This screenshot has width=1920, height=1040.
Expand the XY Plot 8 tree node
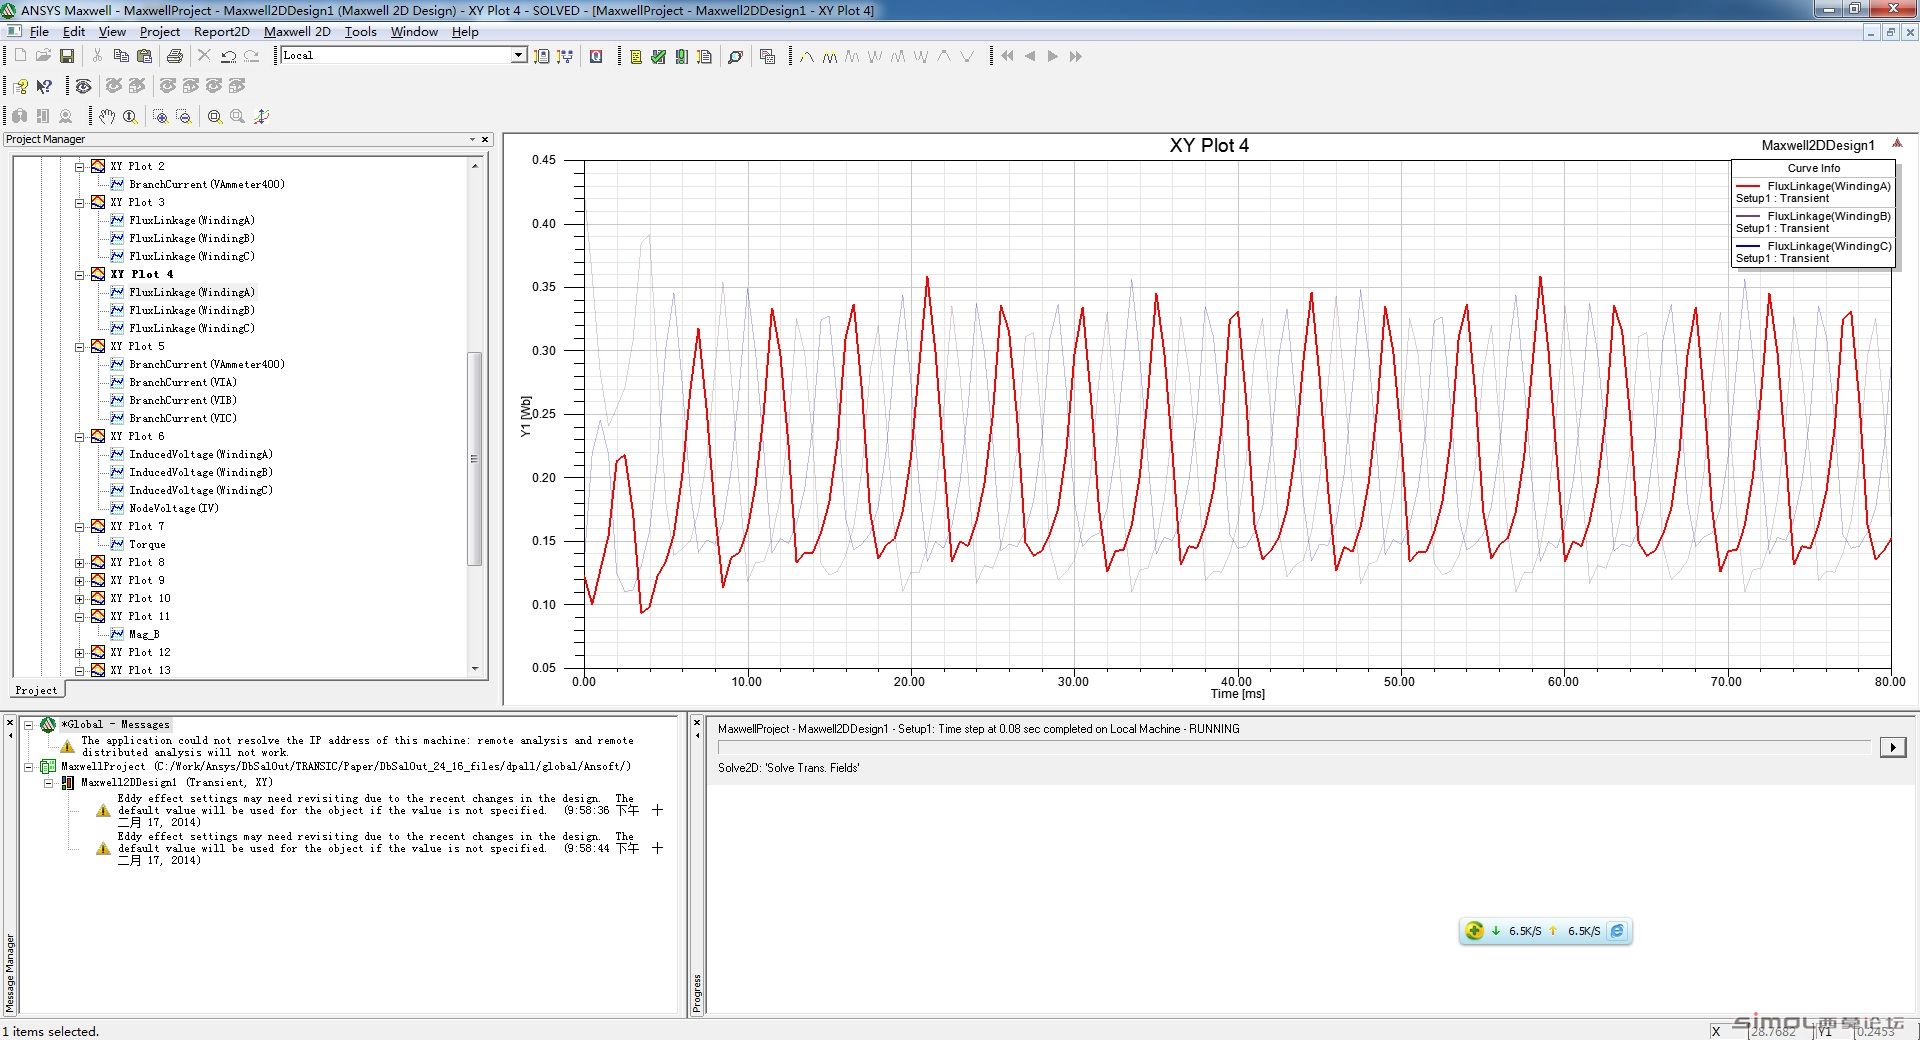(x=80, y=563)
